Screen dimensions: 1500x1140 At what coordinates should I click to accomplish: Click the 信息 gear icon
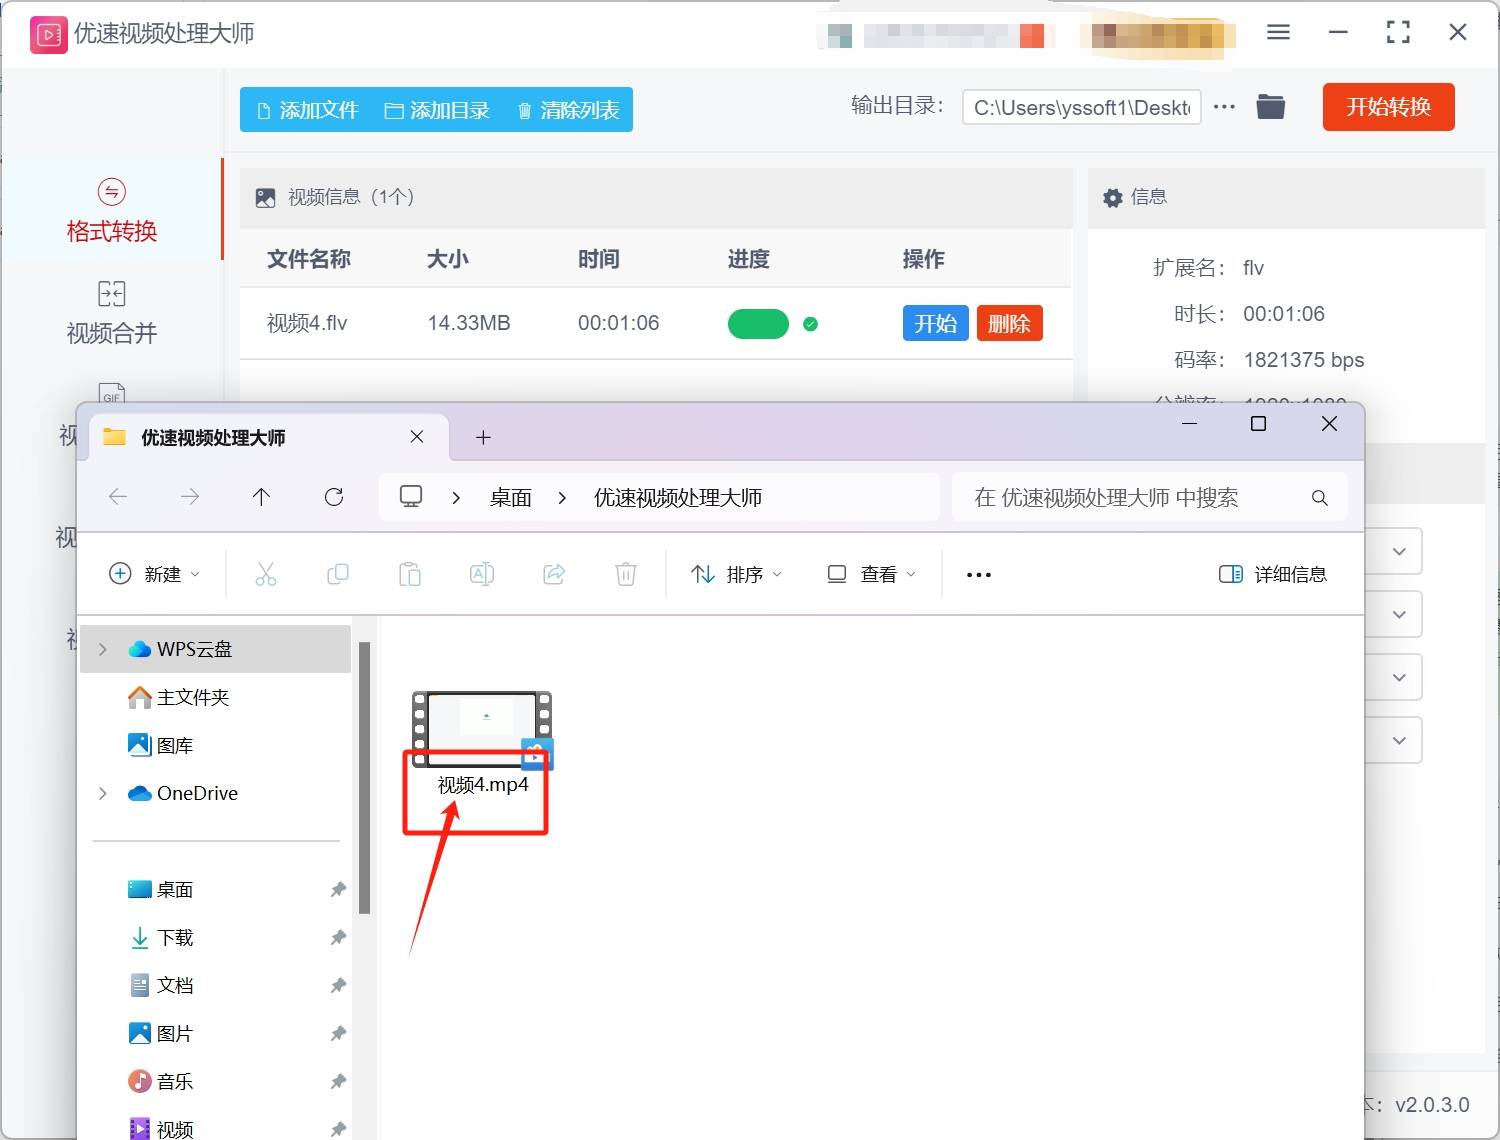point(1112,198)
